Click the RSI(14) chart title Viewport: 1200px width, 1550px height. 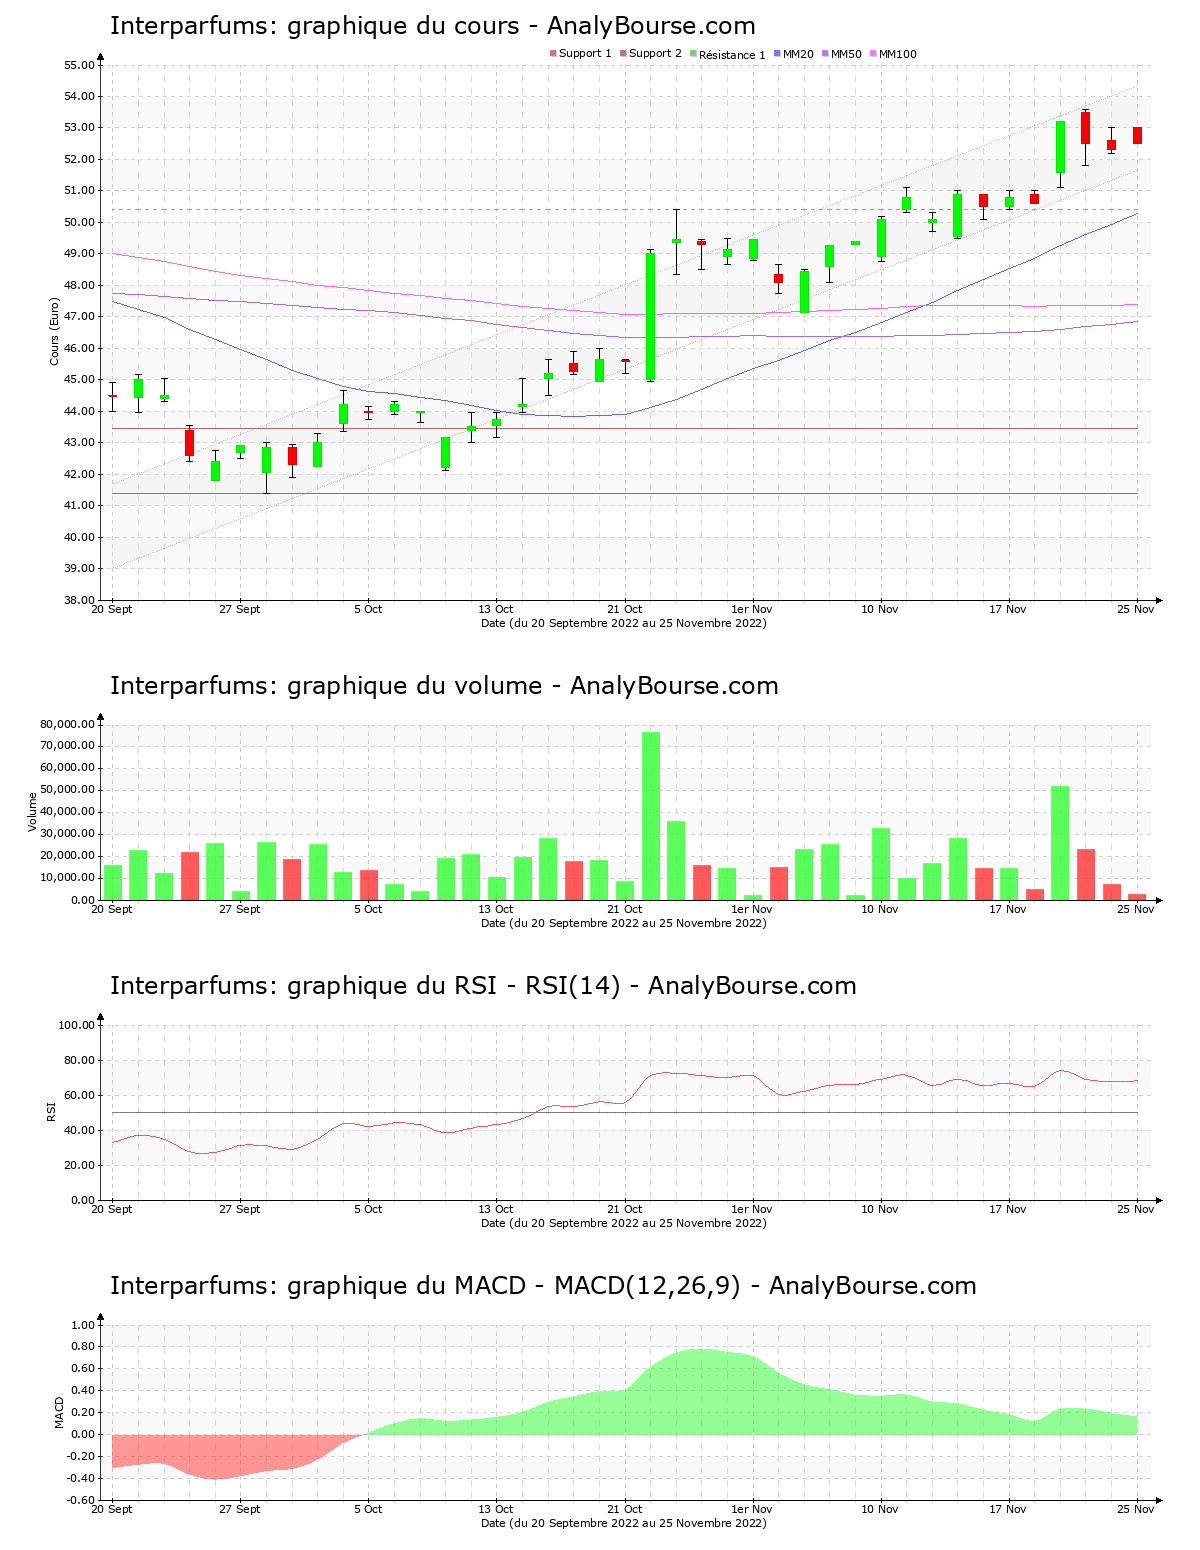(483, 986)
